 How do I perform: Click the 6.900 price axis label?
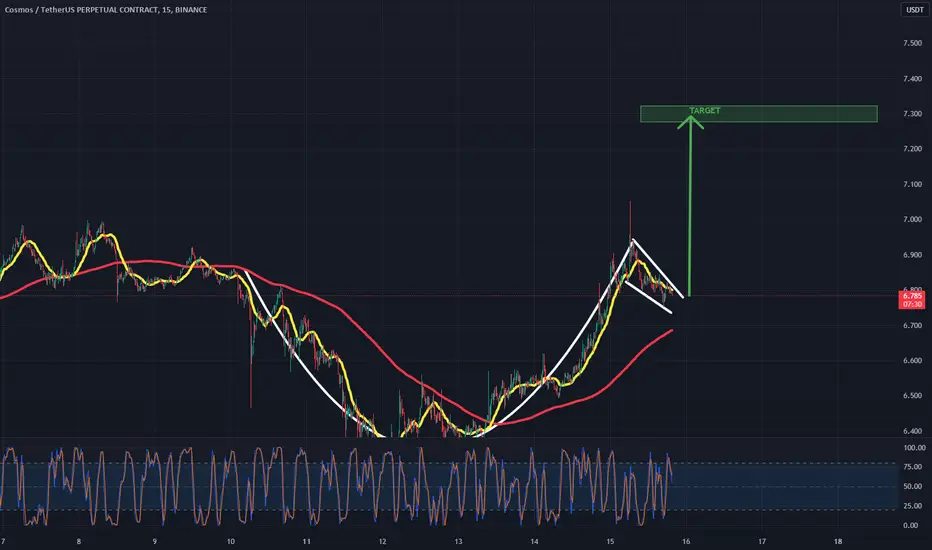click(x=912, y=254)
